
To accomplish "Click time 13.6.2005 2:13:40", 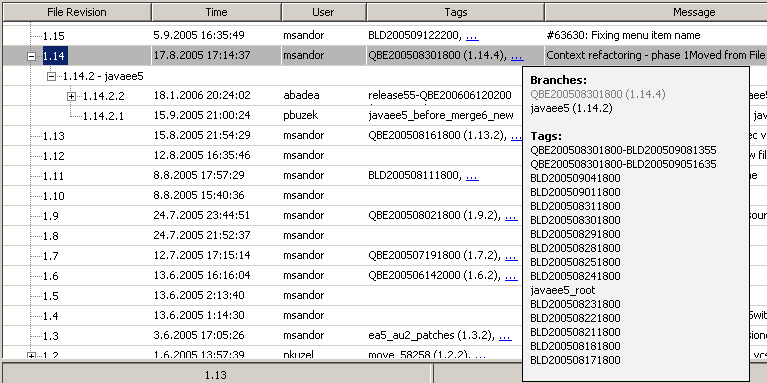I will coord(198,295).
